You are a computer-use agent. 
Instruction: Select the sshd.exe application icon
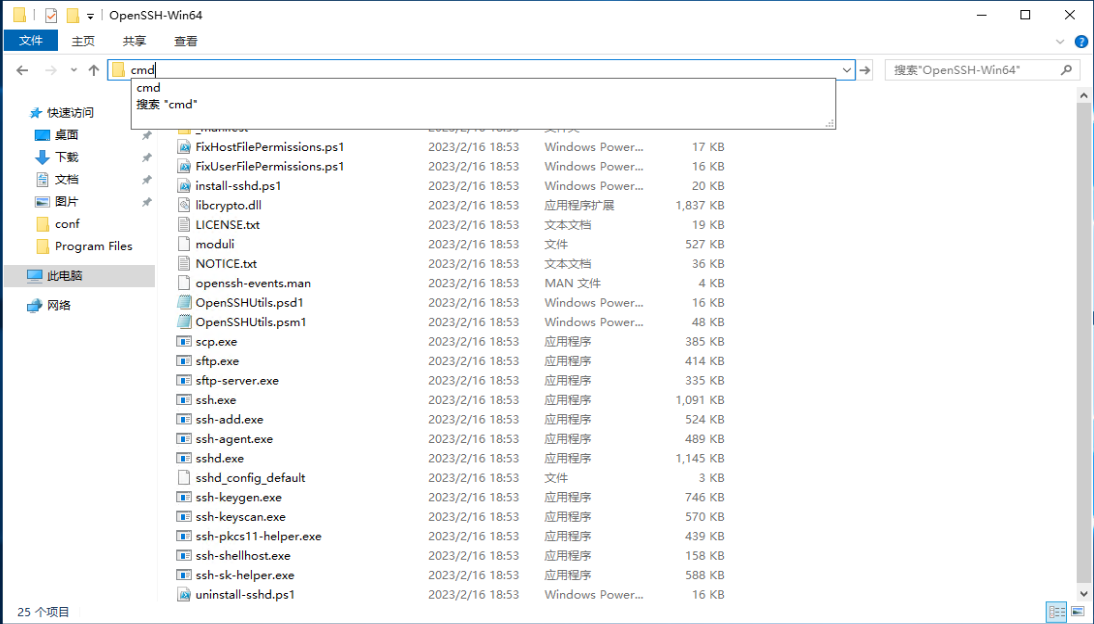pyautogui.click(x=183, y=459)
